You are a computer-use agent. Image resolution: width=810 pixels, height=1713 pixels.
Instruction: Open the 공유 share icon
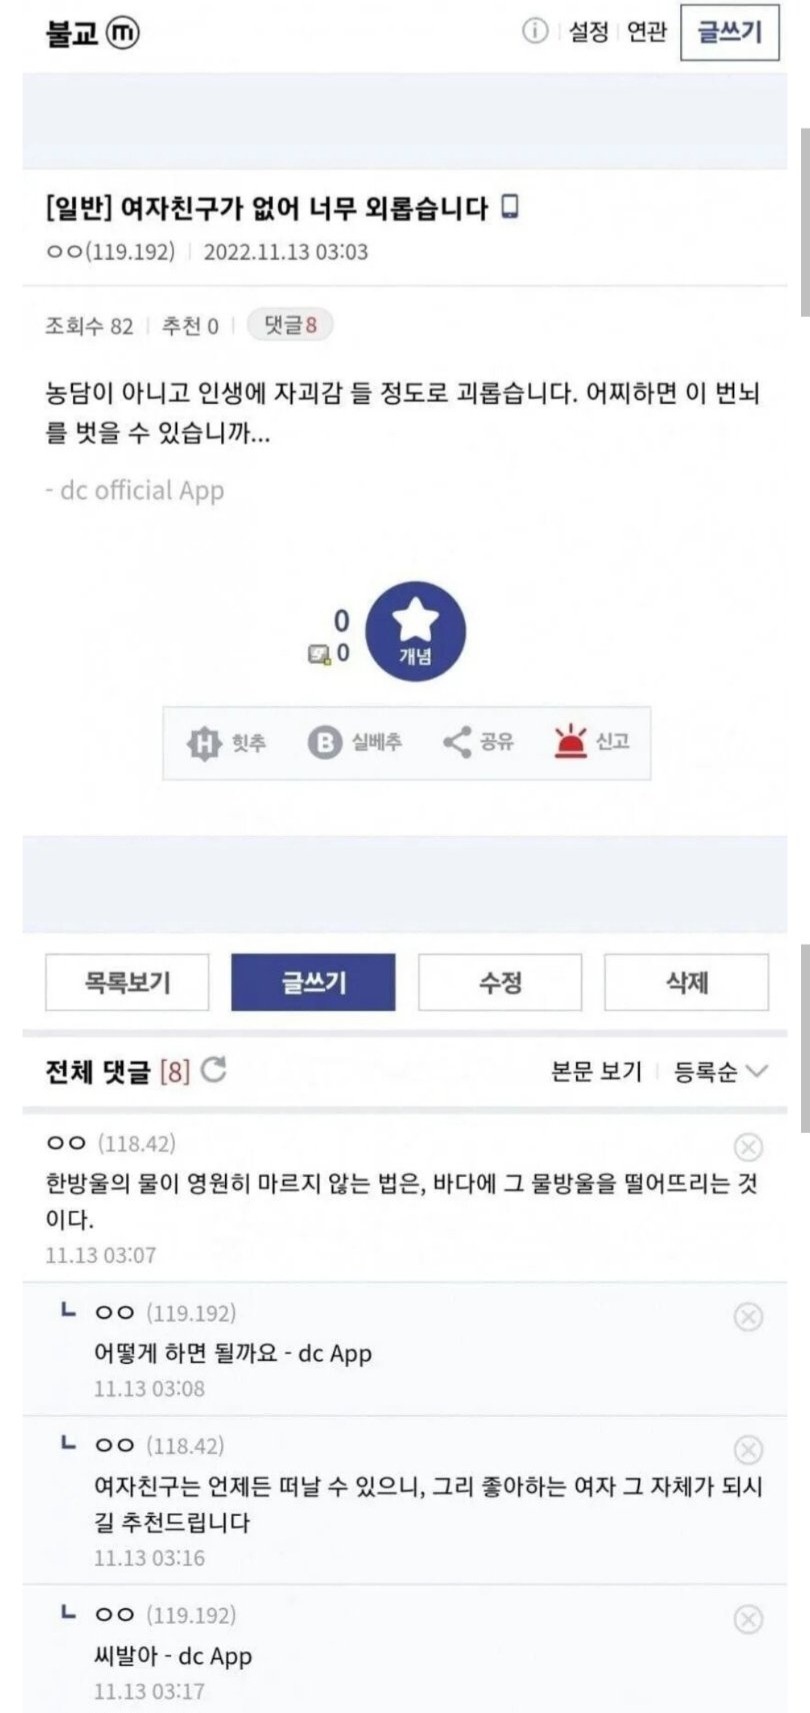pos(457,742)
